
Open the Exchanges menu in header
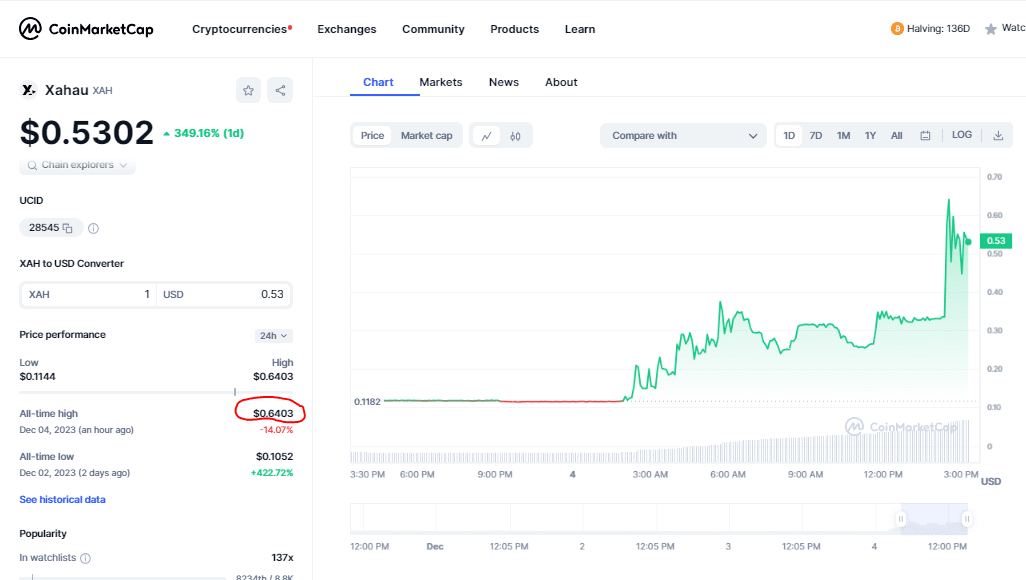click(346, 29)
